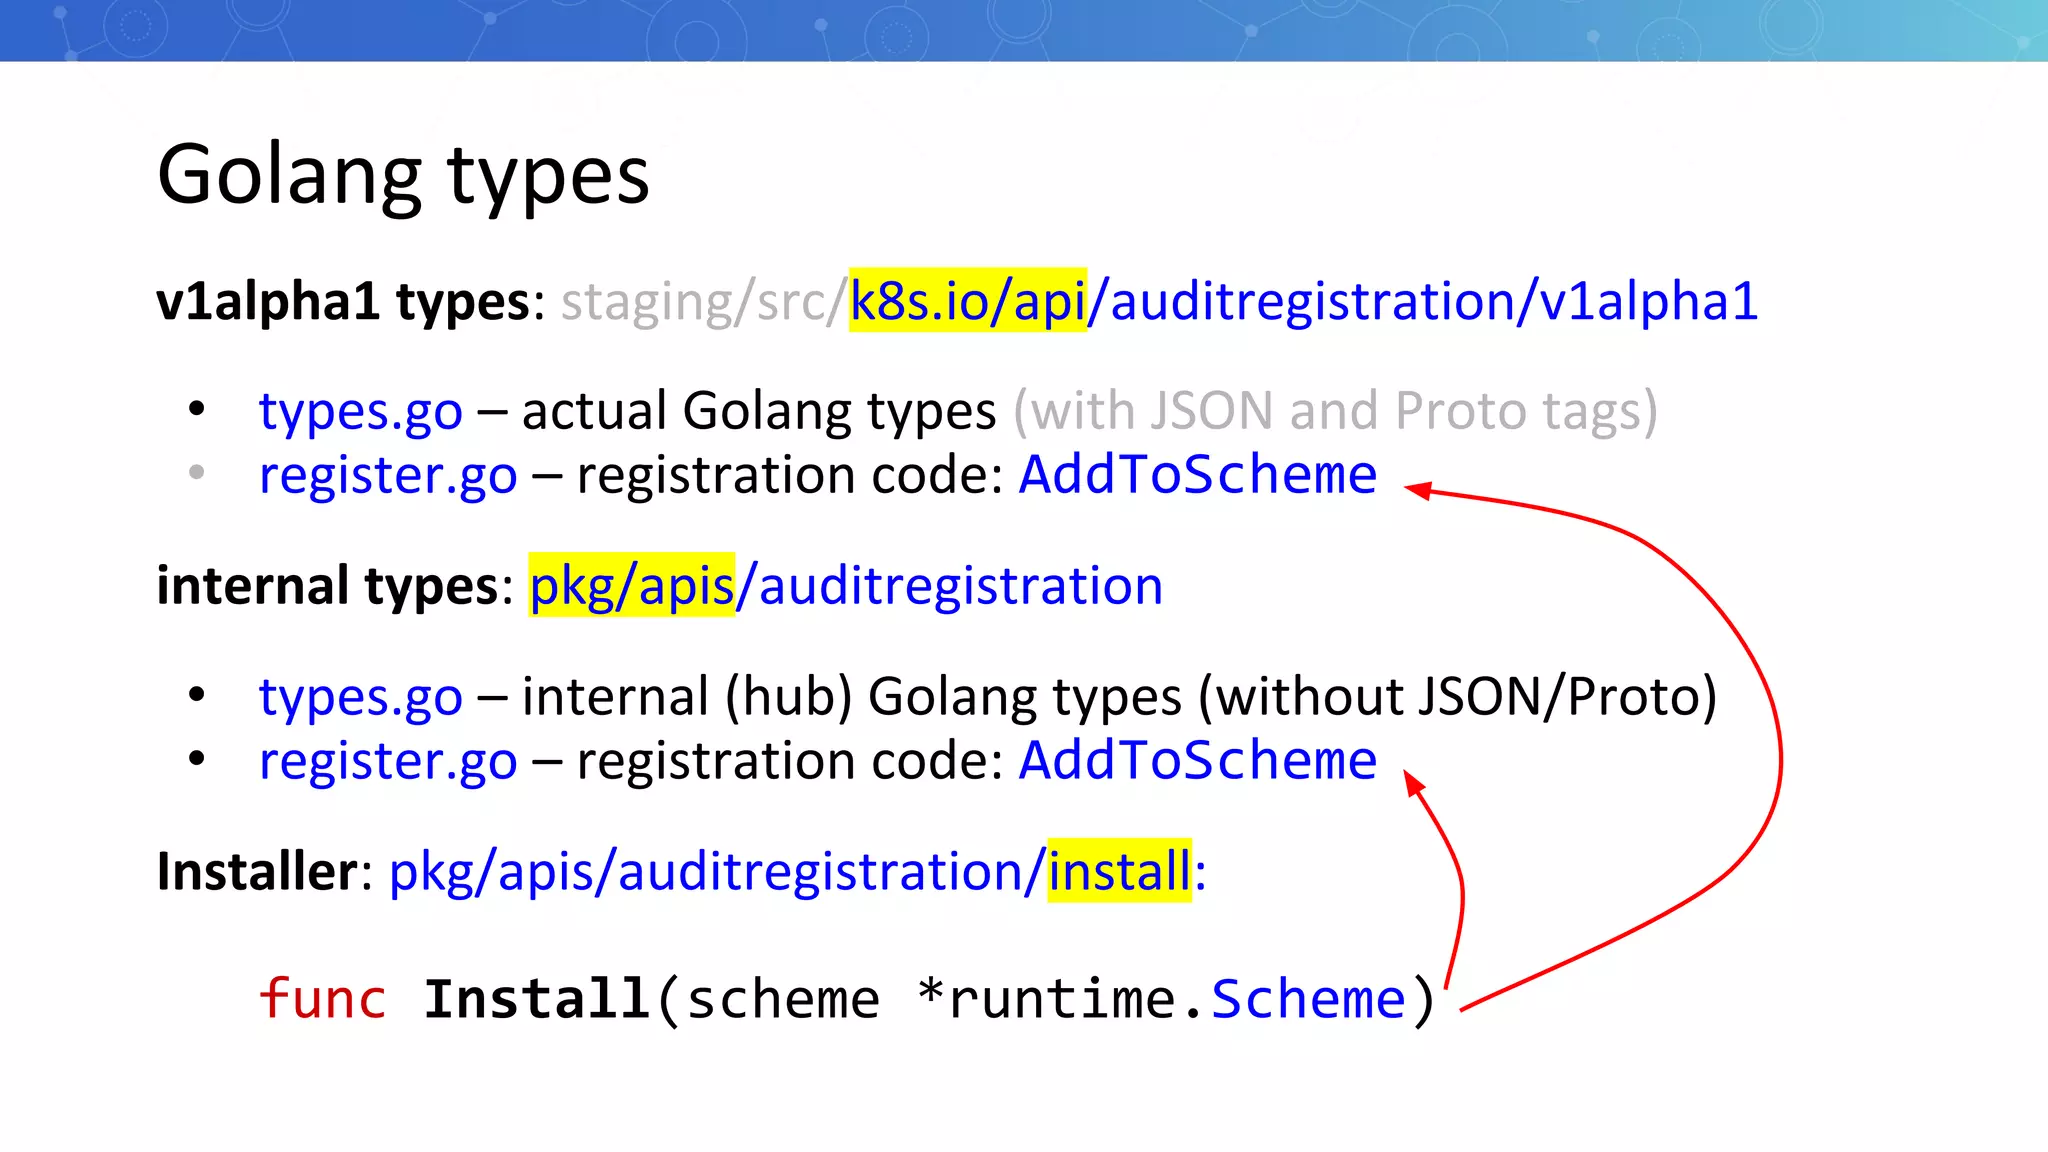Viewport: 2048px width, 1152px height.
Task: Click the lower 'AddToScheme' text
Action: click(x=1197, y=760)
